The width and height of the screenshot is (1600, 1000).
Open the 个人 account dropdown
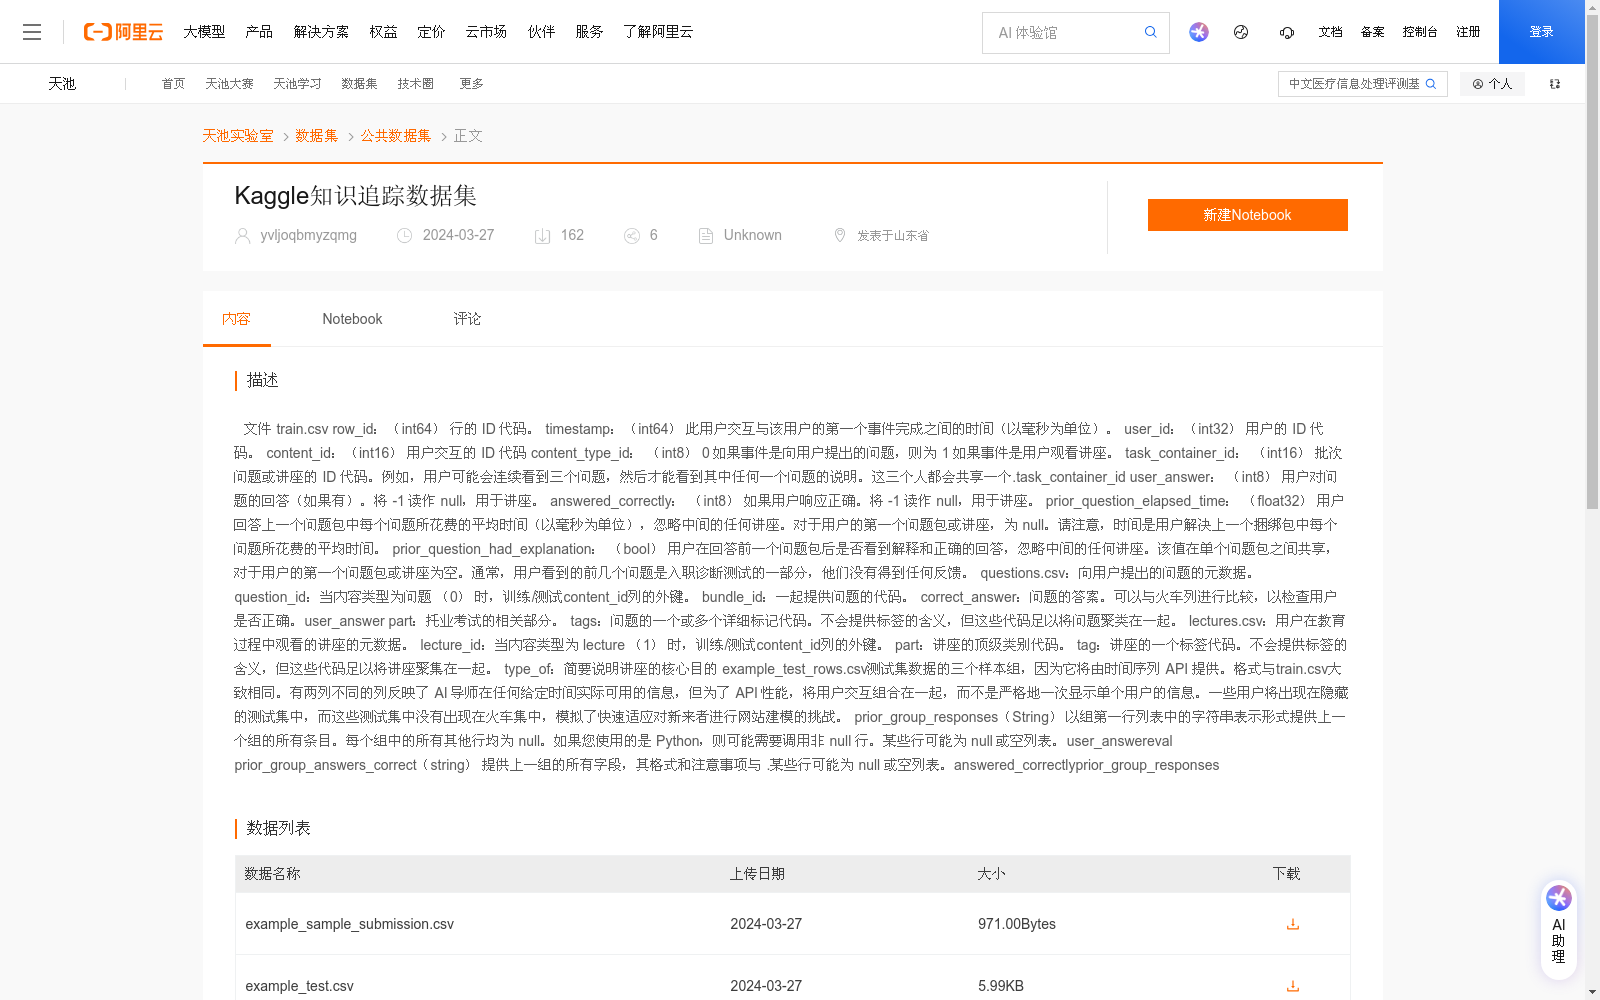point(1492,84)
